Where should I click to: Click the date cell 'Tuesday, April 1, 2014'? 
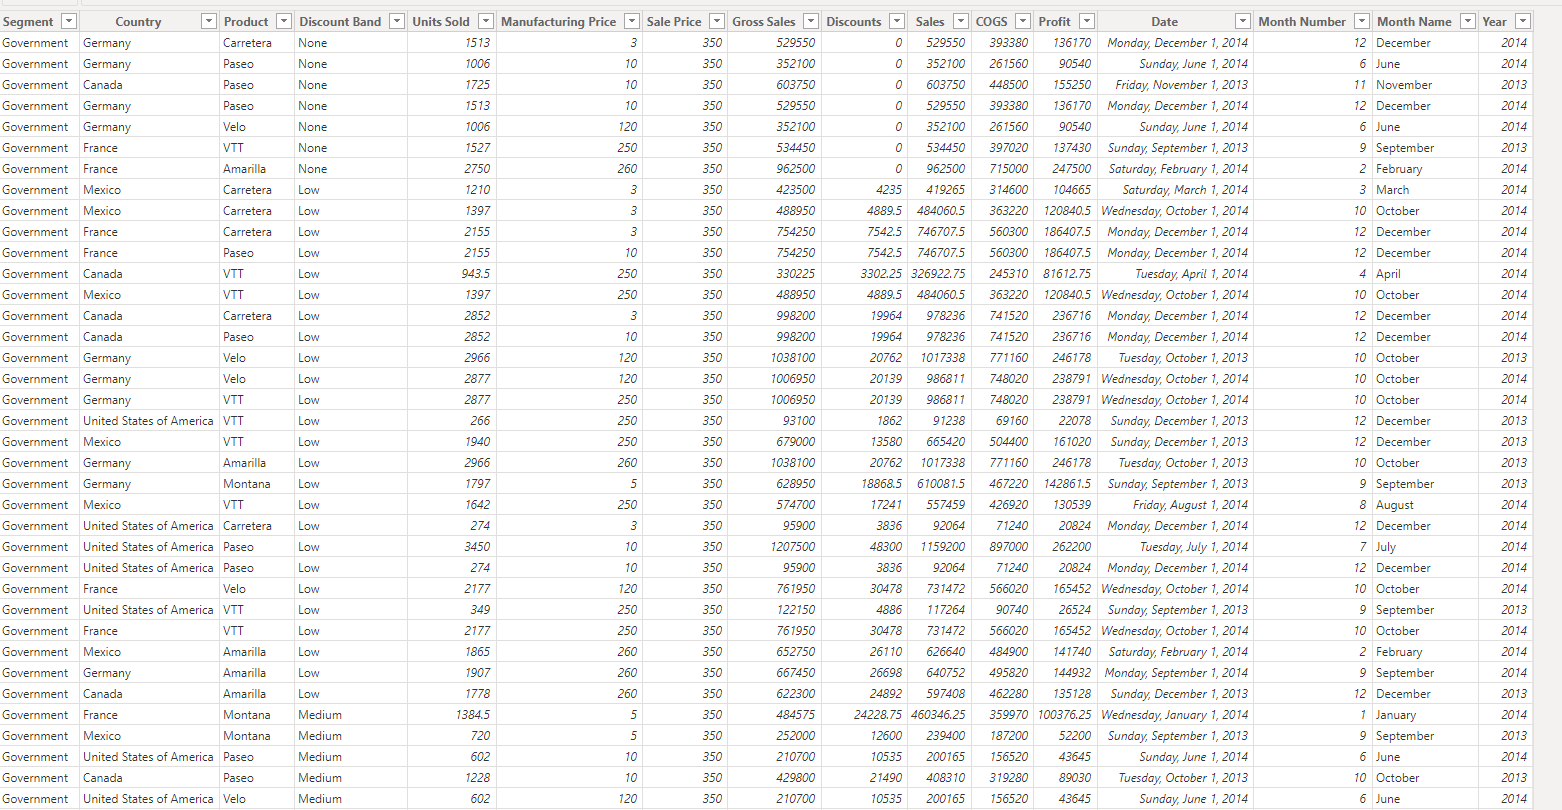coord(1191,274)
